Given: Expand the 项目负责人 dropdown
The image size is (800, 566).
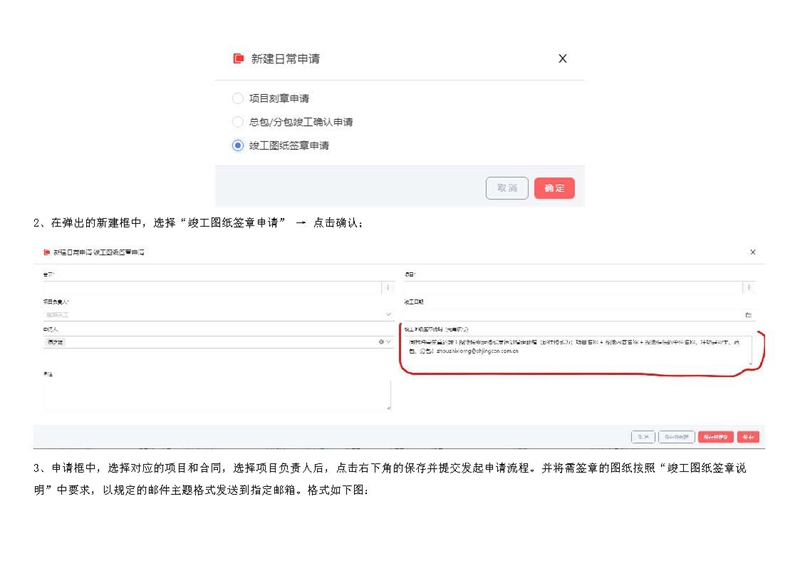Looking at the screenshot, I should (386, 314).
